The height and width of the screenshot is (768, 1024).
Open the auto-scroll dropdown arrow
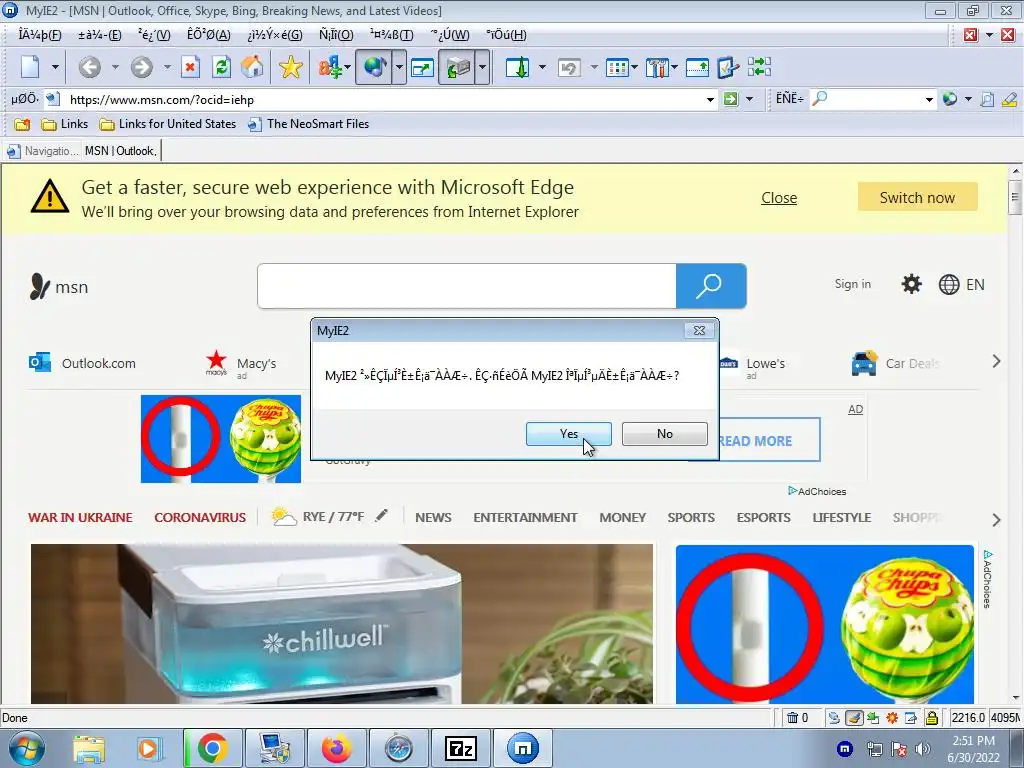pos(542,67)
